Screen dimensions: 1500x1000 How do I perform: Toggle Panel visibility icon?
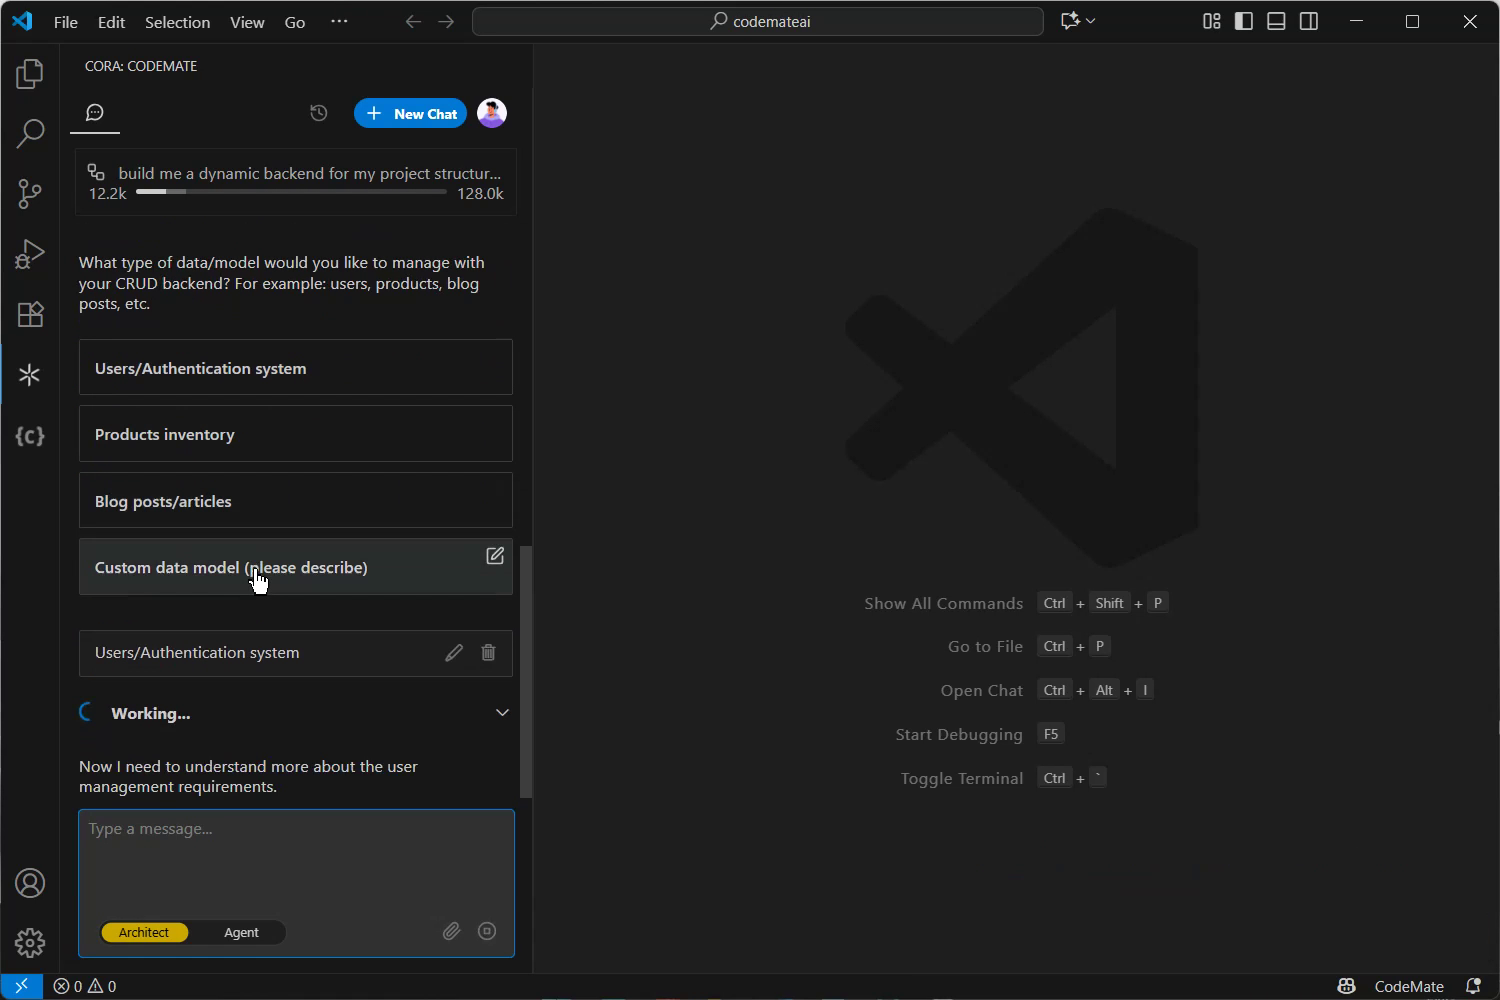(x=1276, y=21)
